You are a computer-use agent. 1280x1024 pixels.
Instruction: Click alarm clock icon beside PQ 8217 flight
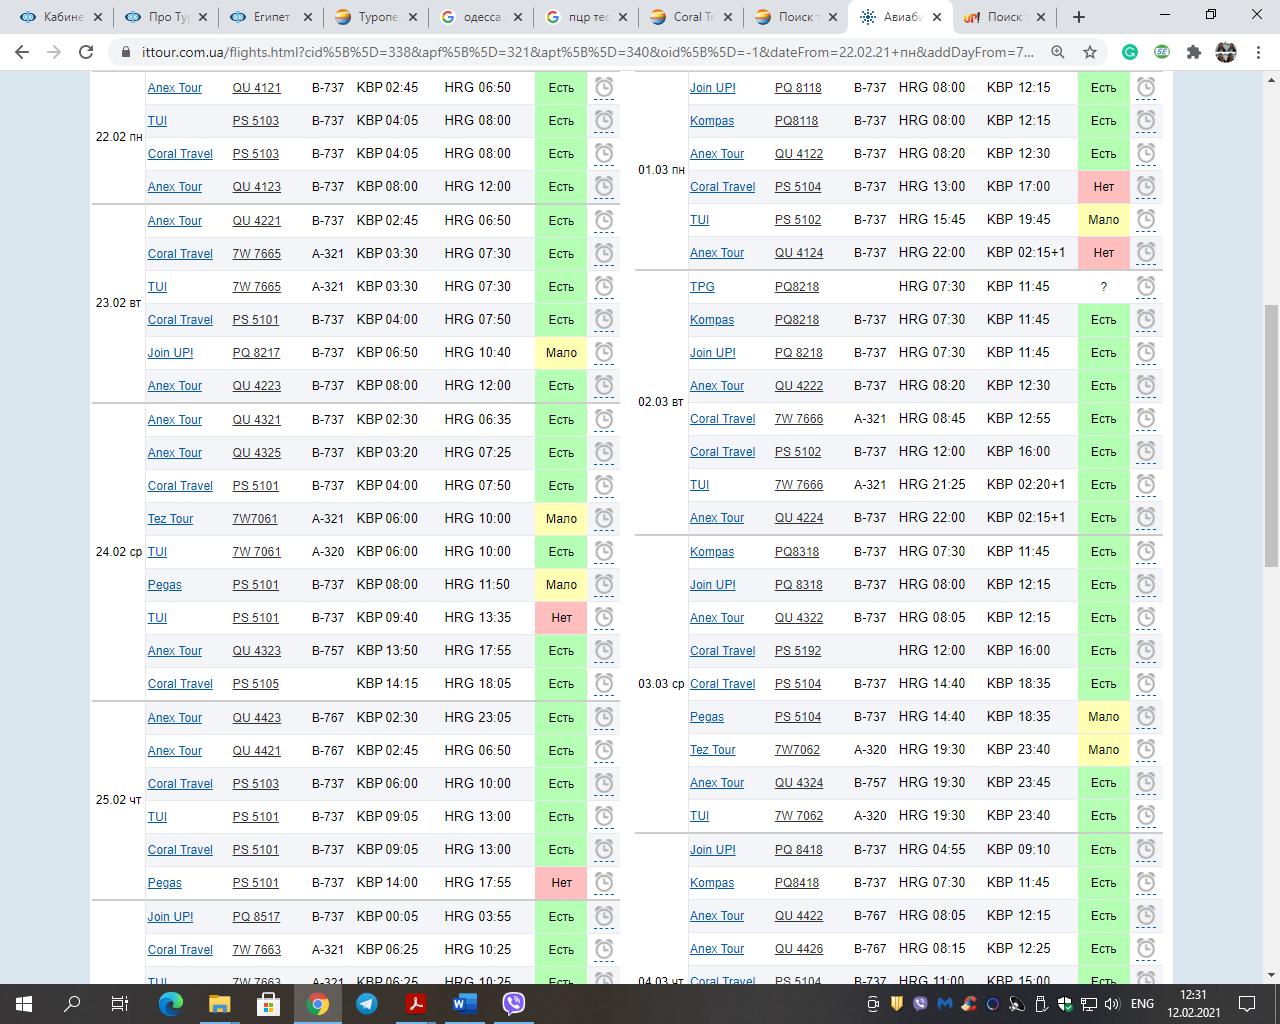[x=604, y=353]
